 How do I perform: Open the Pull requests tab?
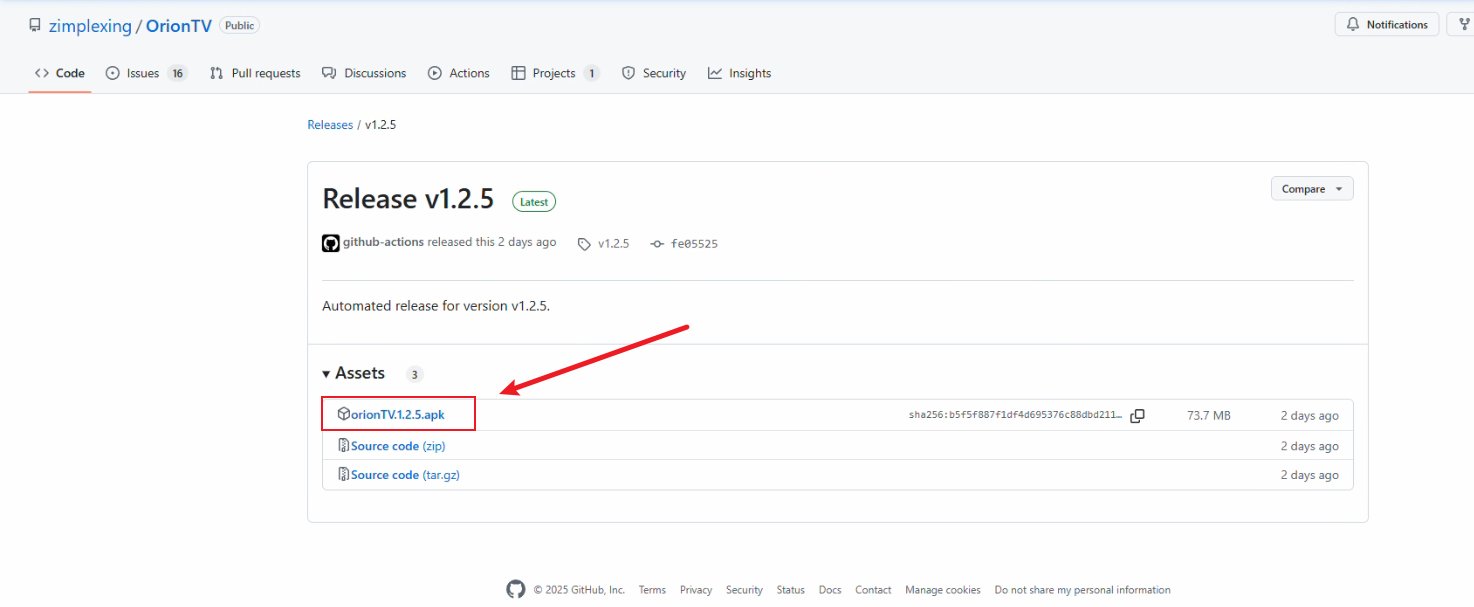255,73
